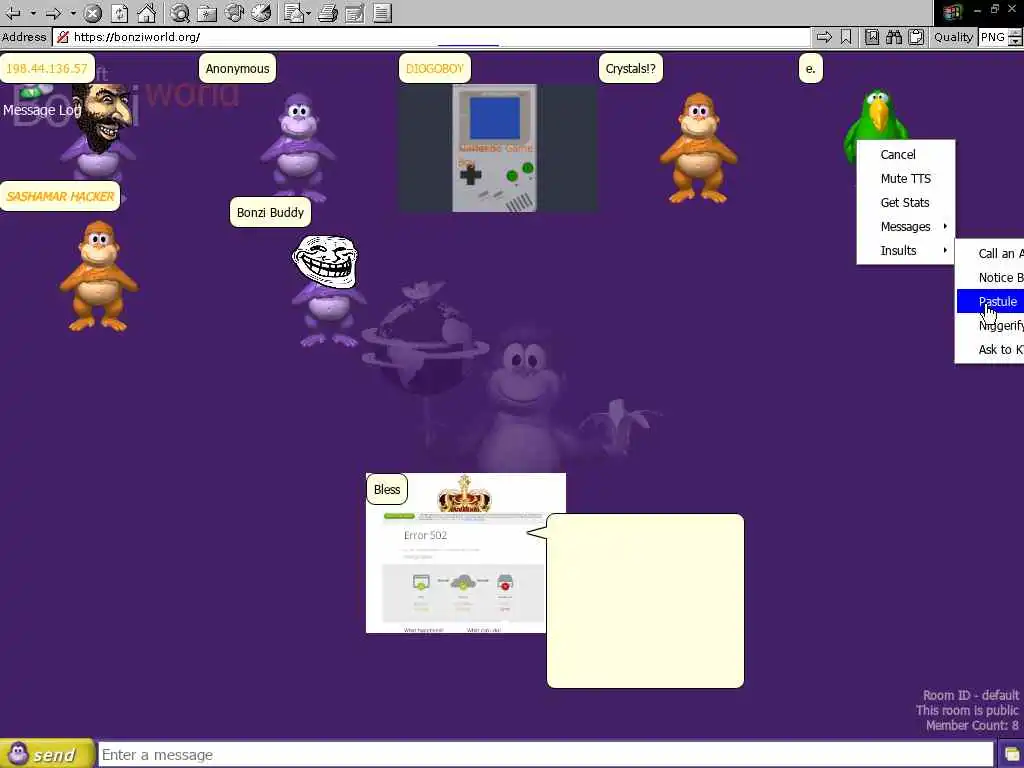
Task: Click the empty yellow speech bubble
Action: point(645,601)
